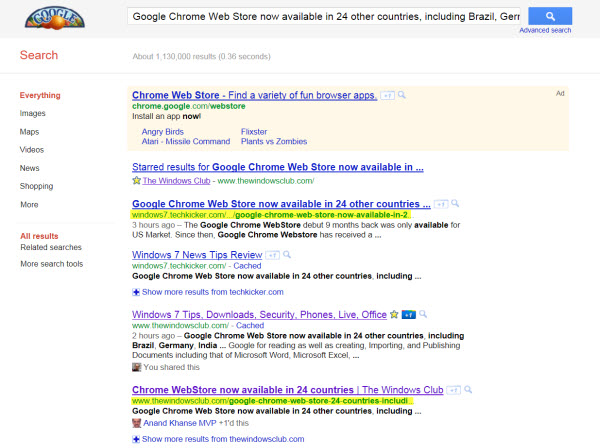Viewport: 600px width, 448px height.
Task: Open The Windows Club starred link
Action: click(176, 181)
